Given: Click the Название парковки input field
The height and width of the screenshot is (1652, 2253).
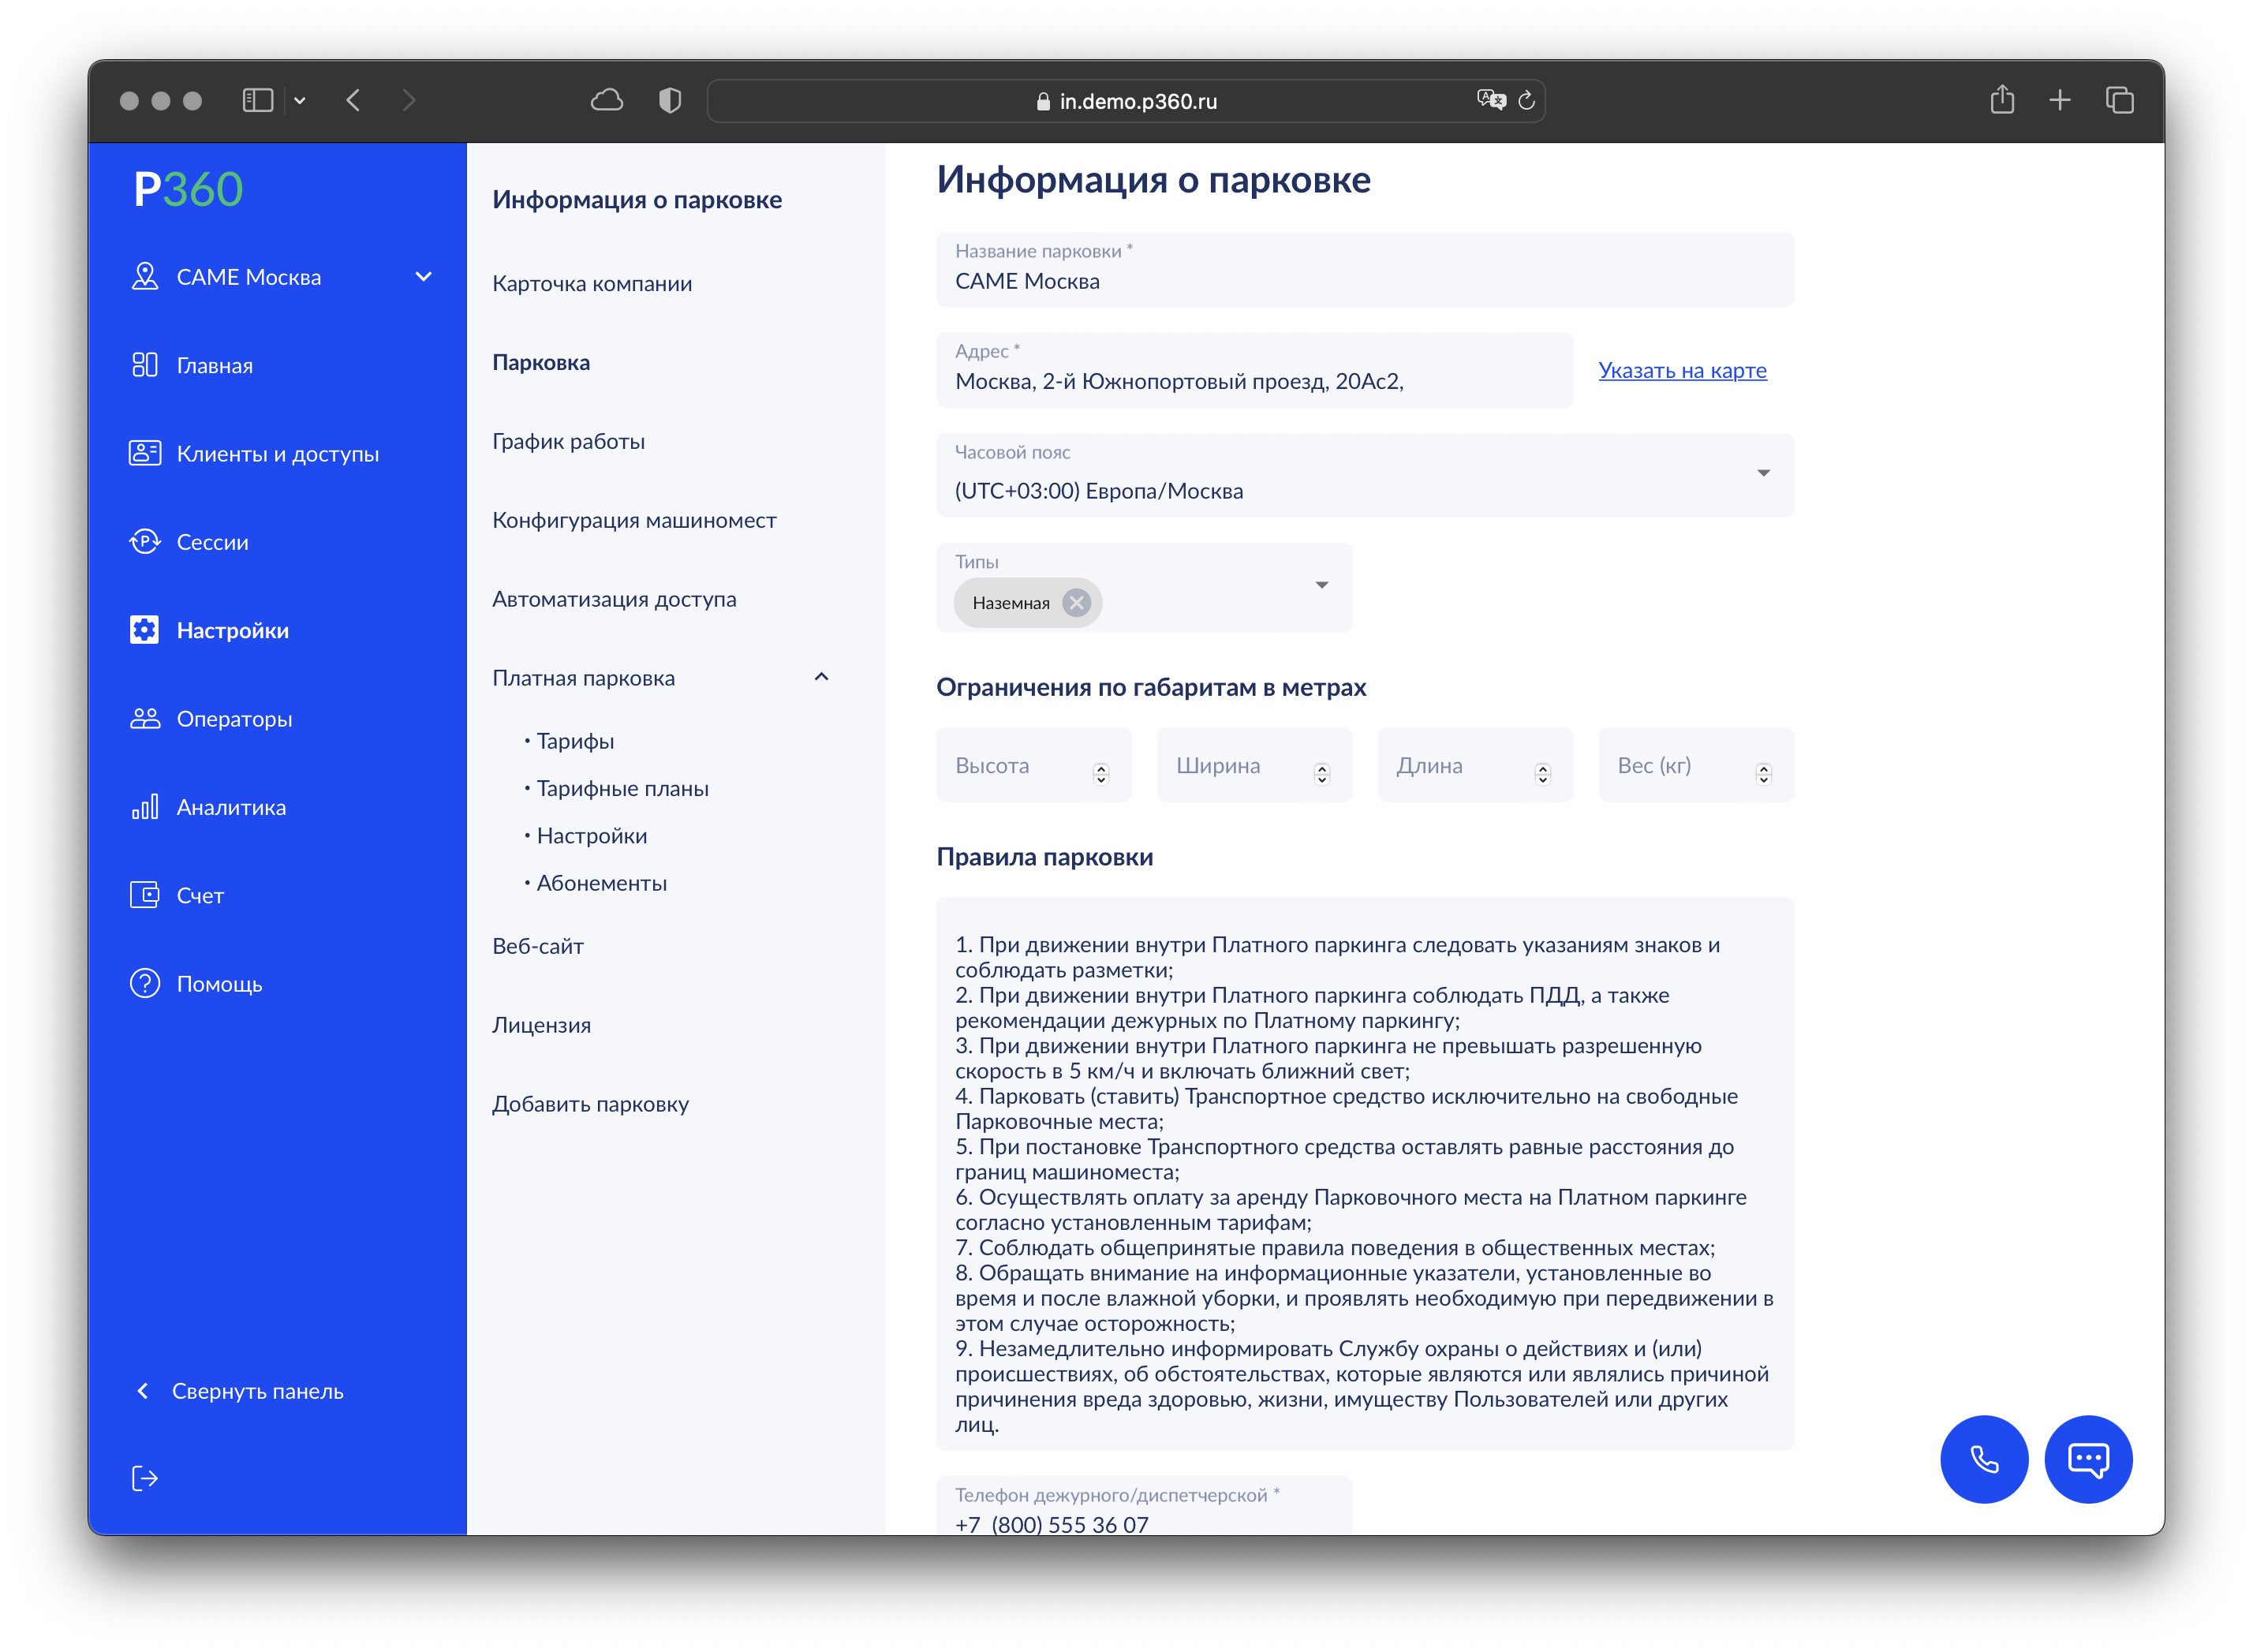Looking at the screenshot, I should 1365,269.
